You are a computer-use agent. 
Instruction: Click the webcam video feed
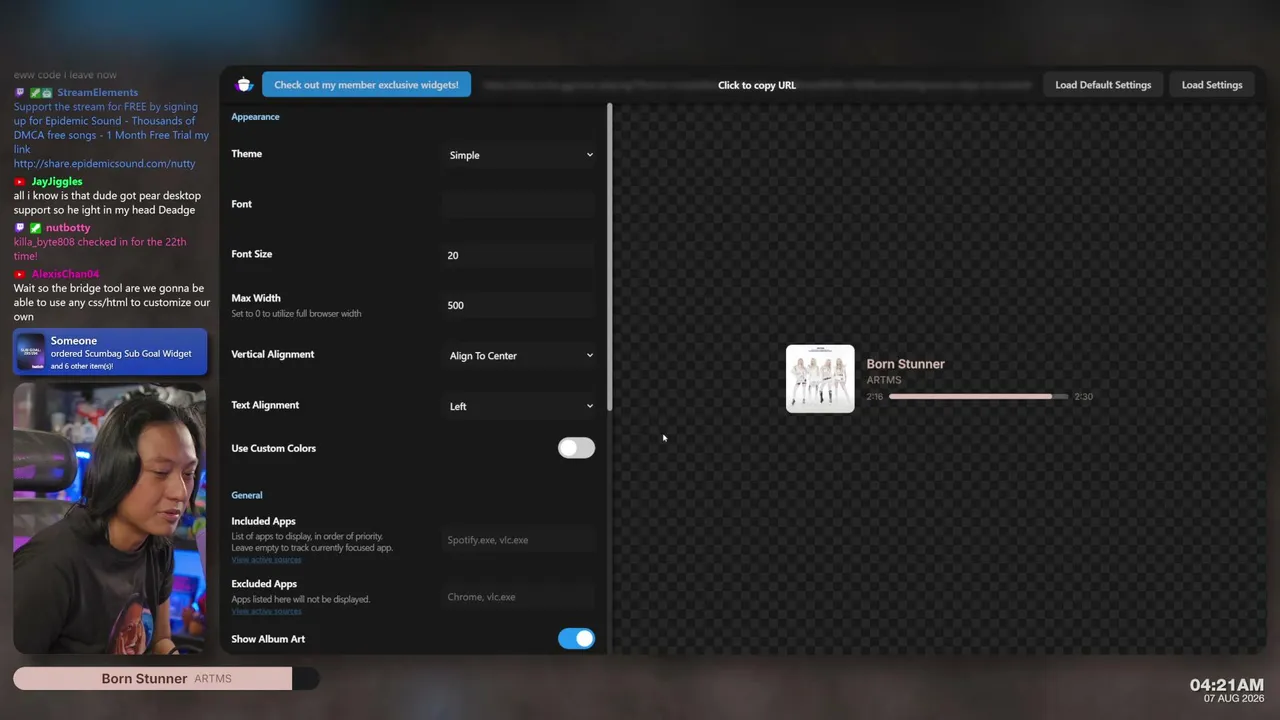click(110, 518)
